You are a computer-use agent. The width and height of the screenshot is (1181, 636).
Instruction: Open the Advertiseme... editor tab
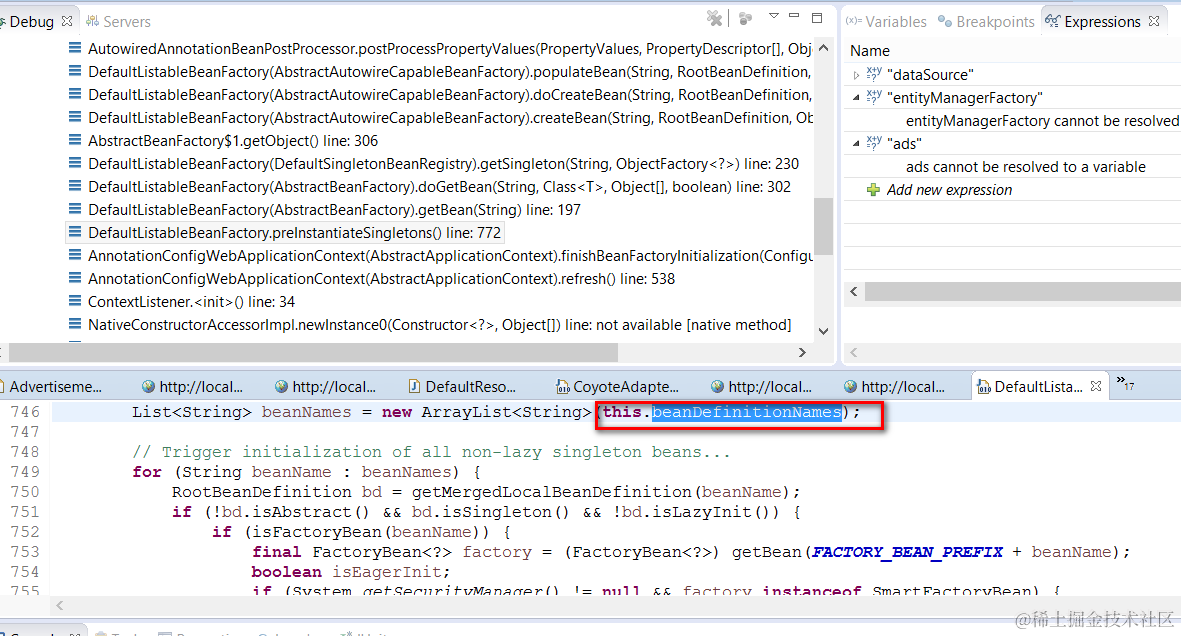(54, 387)
